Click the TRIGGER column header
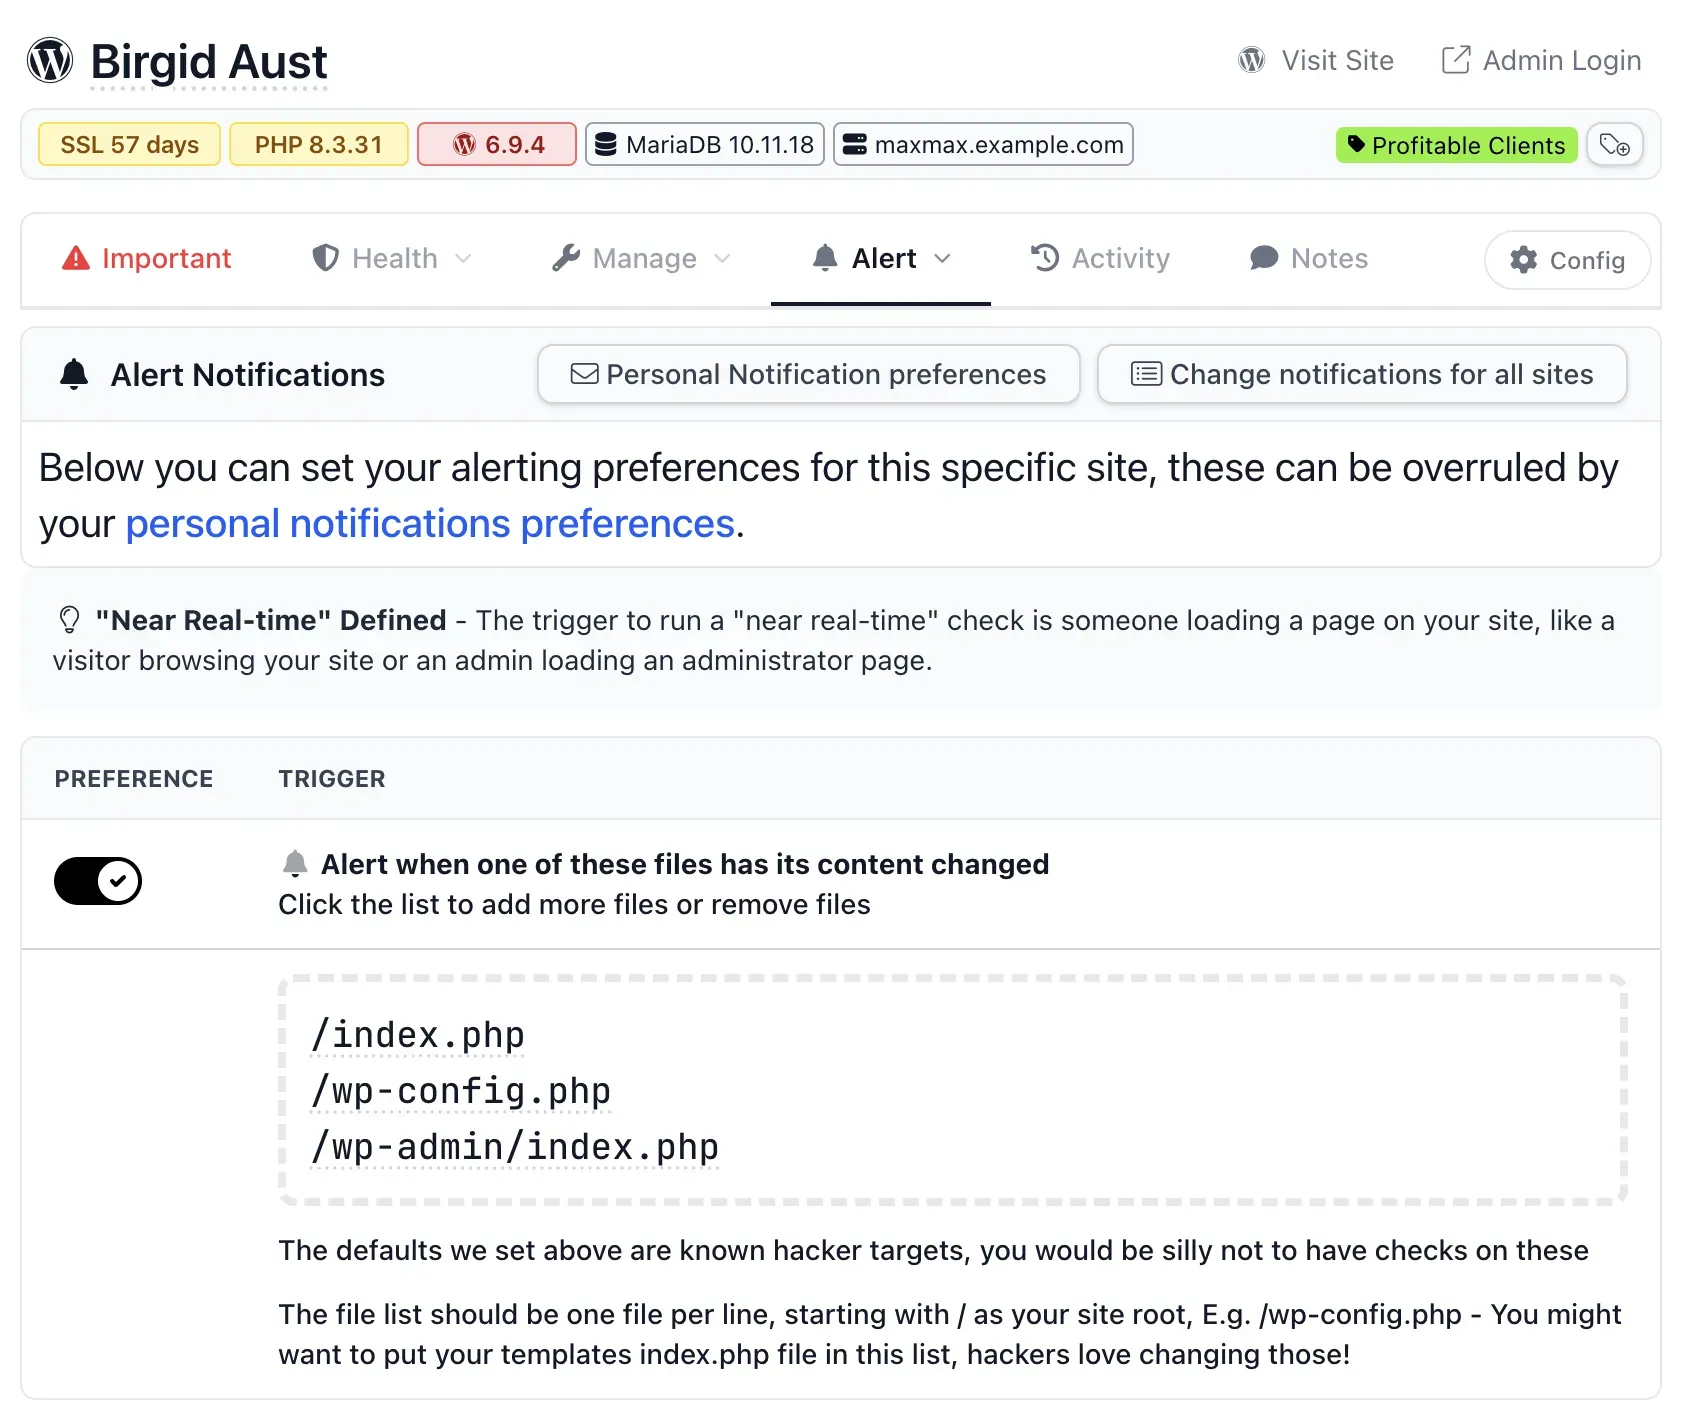Screen dimensions: 1686x1424 [332, 779]
